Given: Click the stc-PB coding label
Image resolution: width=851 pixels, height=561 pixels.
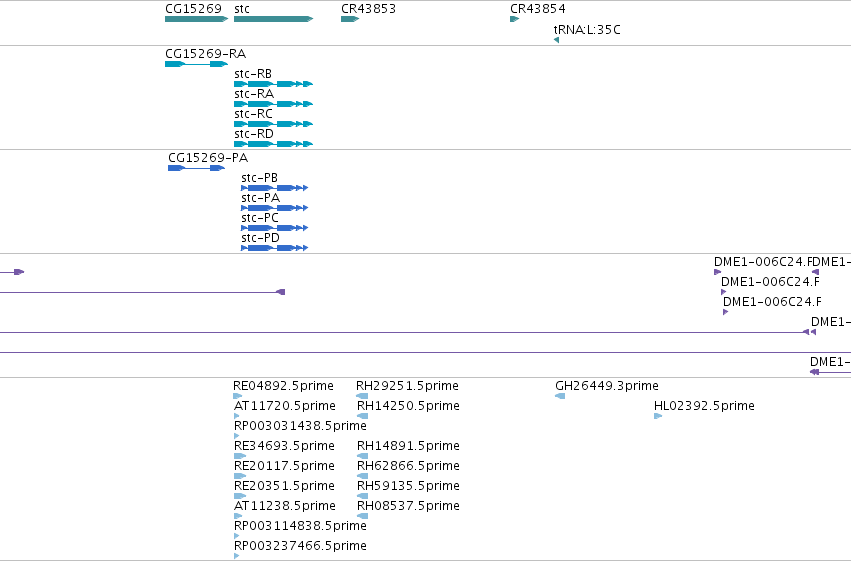Looking at the screenshot, I should pyautogui.click(x=259, y=178).
